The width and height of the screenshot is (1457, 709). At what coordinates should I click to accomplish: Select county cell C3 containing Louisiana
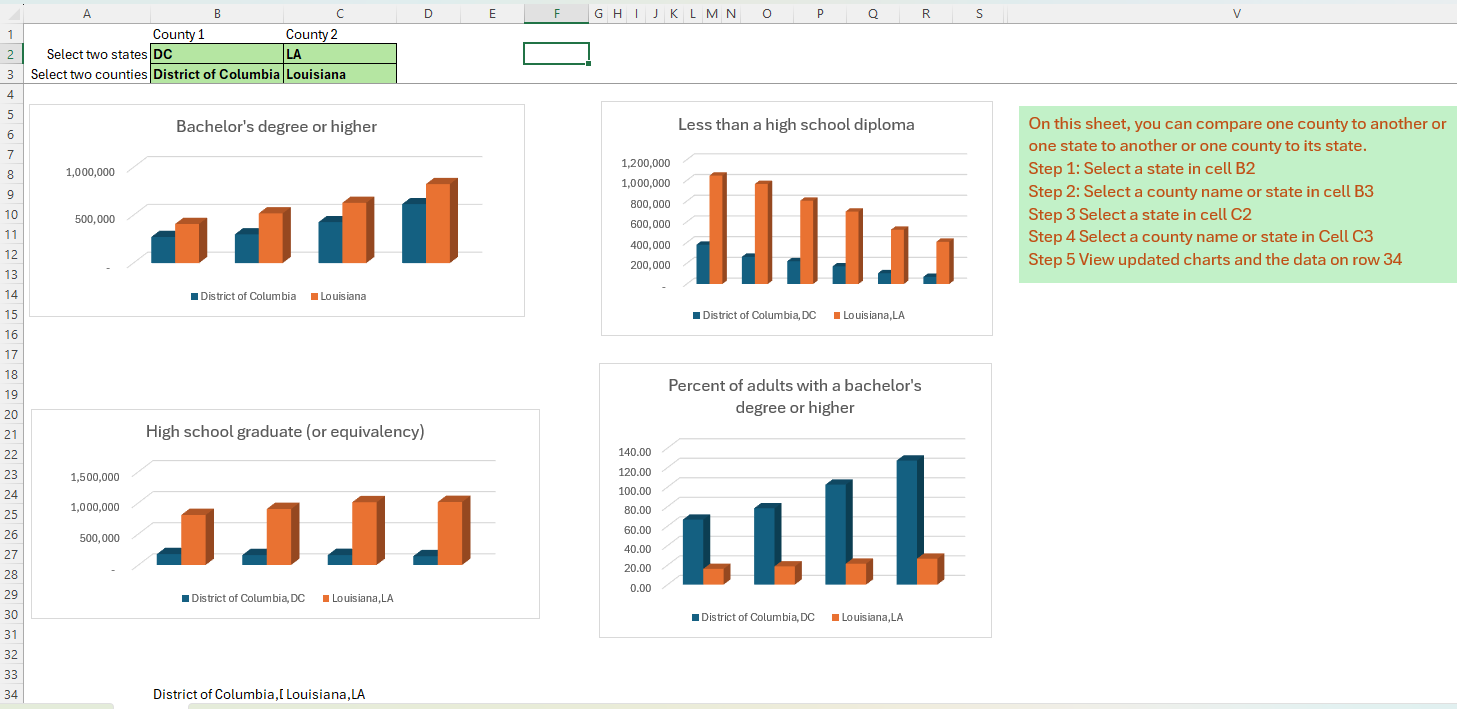coord(339,74)
